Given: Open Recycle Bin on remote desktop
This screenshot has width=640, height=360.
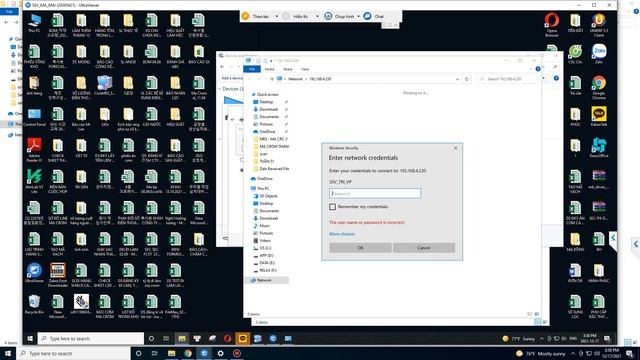Looking at the screenshot, I should (x=34, y=304).
